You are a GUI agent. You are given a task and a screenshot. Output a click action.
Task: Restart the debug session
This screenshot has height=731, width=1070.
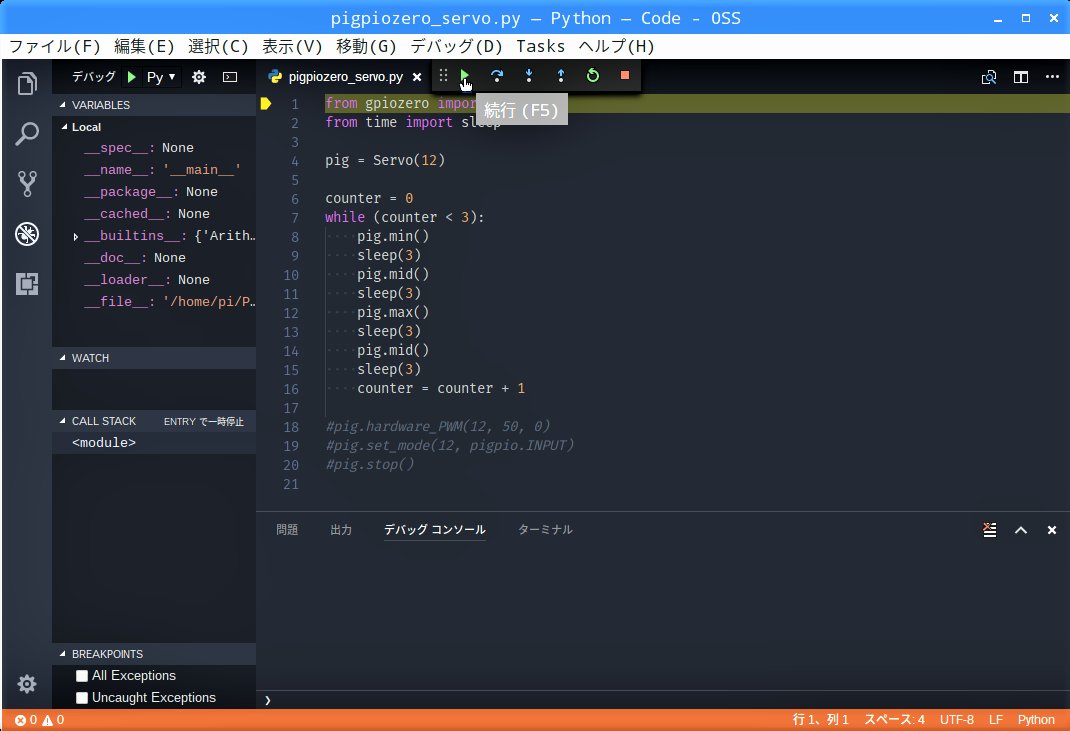593,76
